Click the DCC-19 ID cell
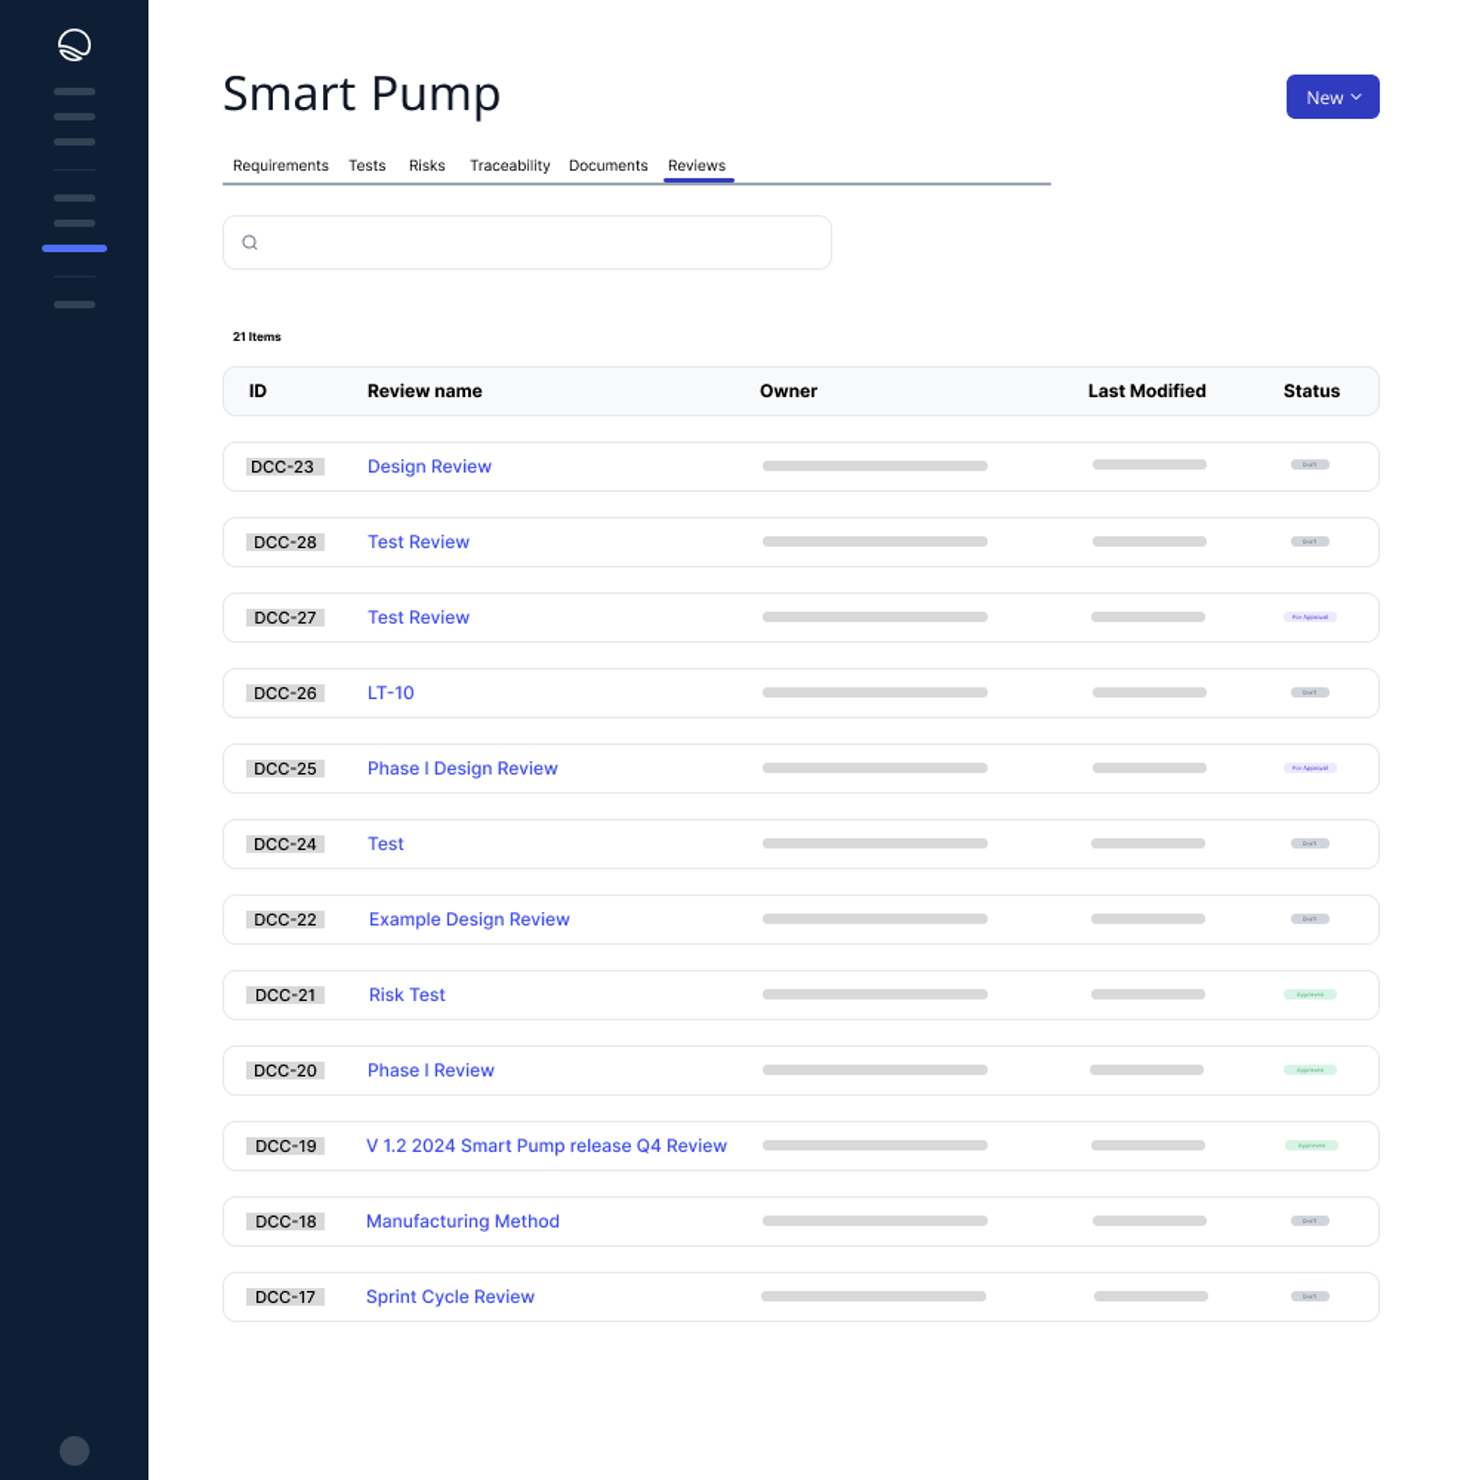The width and height of the screenshot is (1480, 1480). (285, 1146)
